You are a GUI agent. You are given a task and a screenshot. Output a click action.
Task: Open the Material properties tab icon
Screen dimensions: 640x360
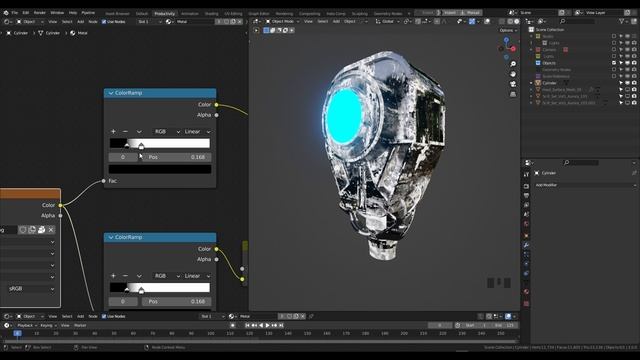pyautogui.click(x=526, y=292)
